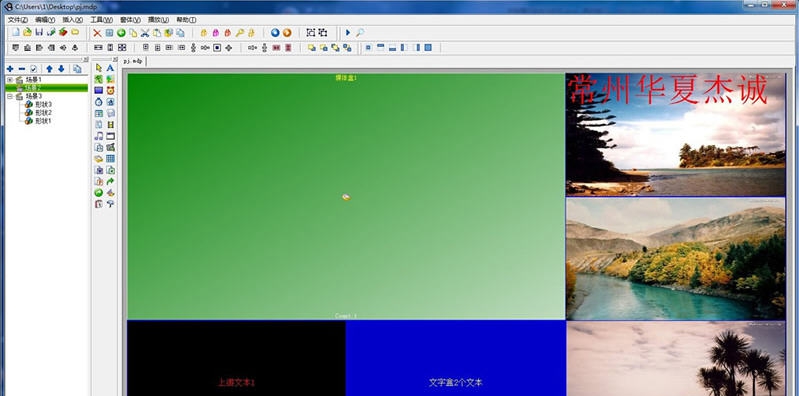The width and height of the screenshot is (799, 396).
Task: Click the red 常州华夏杰诚 title text
Action: 668,90
